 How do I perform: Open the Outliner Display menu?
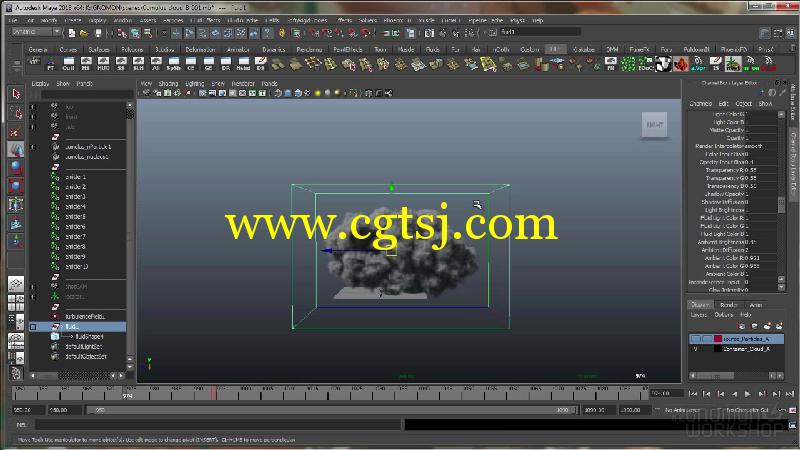(x=40, y=84)
